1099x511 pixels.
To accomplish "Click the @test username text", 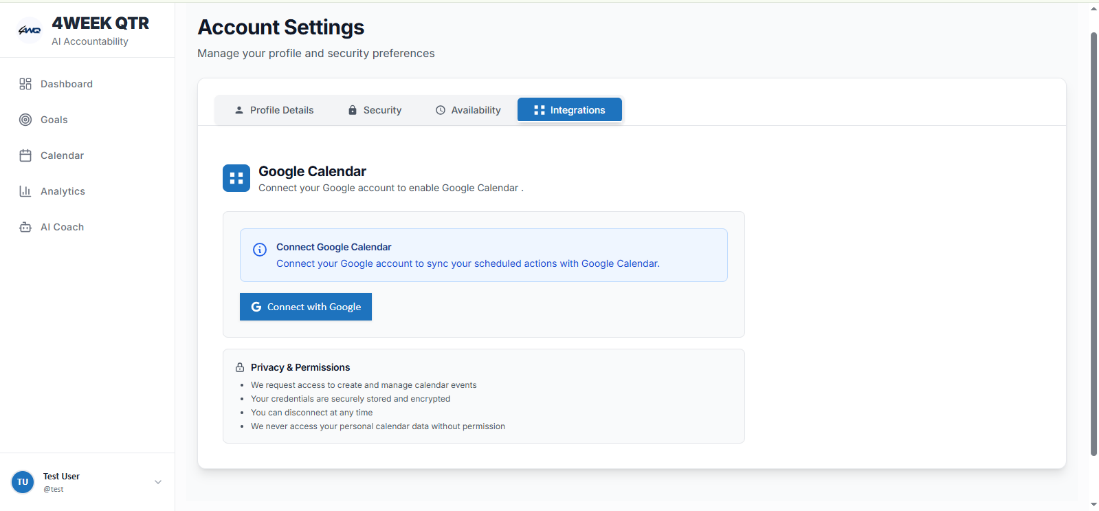I will tap(53, 489).
